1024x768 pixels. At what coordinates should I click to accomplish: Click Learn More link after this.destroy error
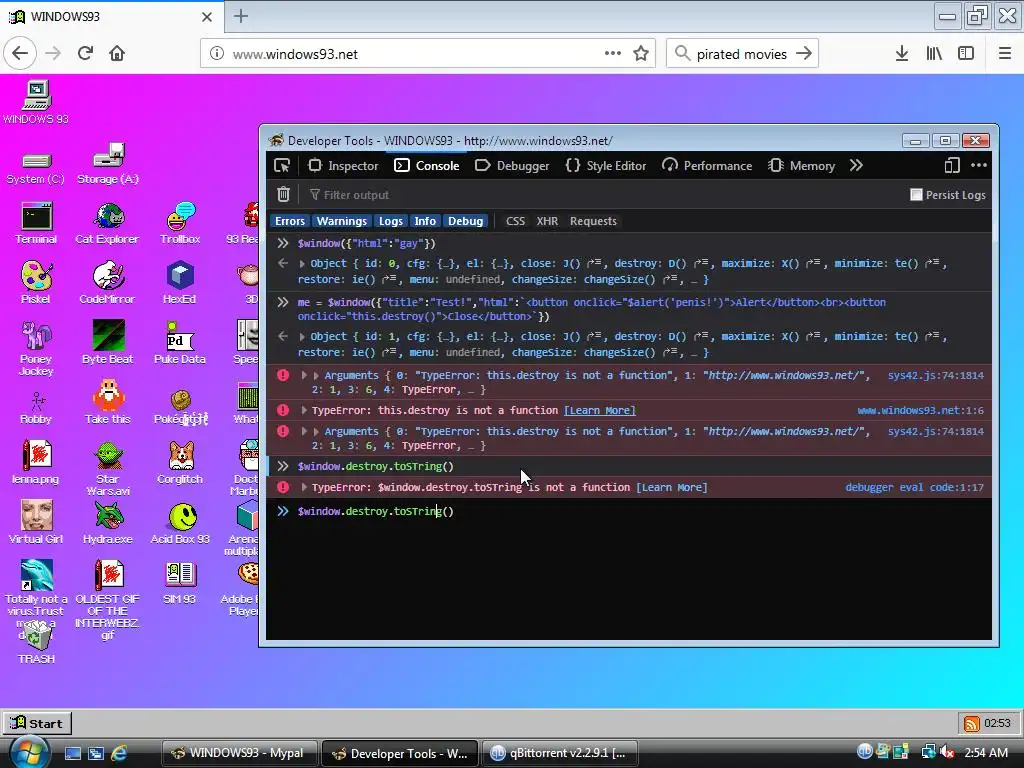pos(600,410)
